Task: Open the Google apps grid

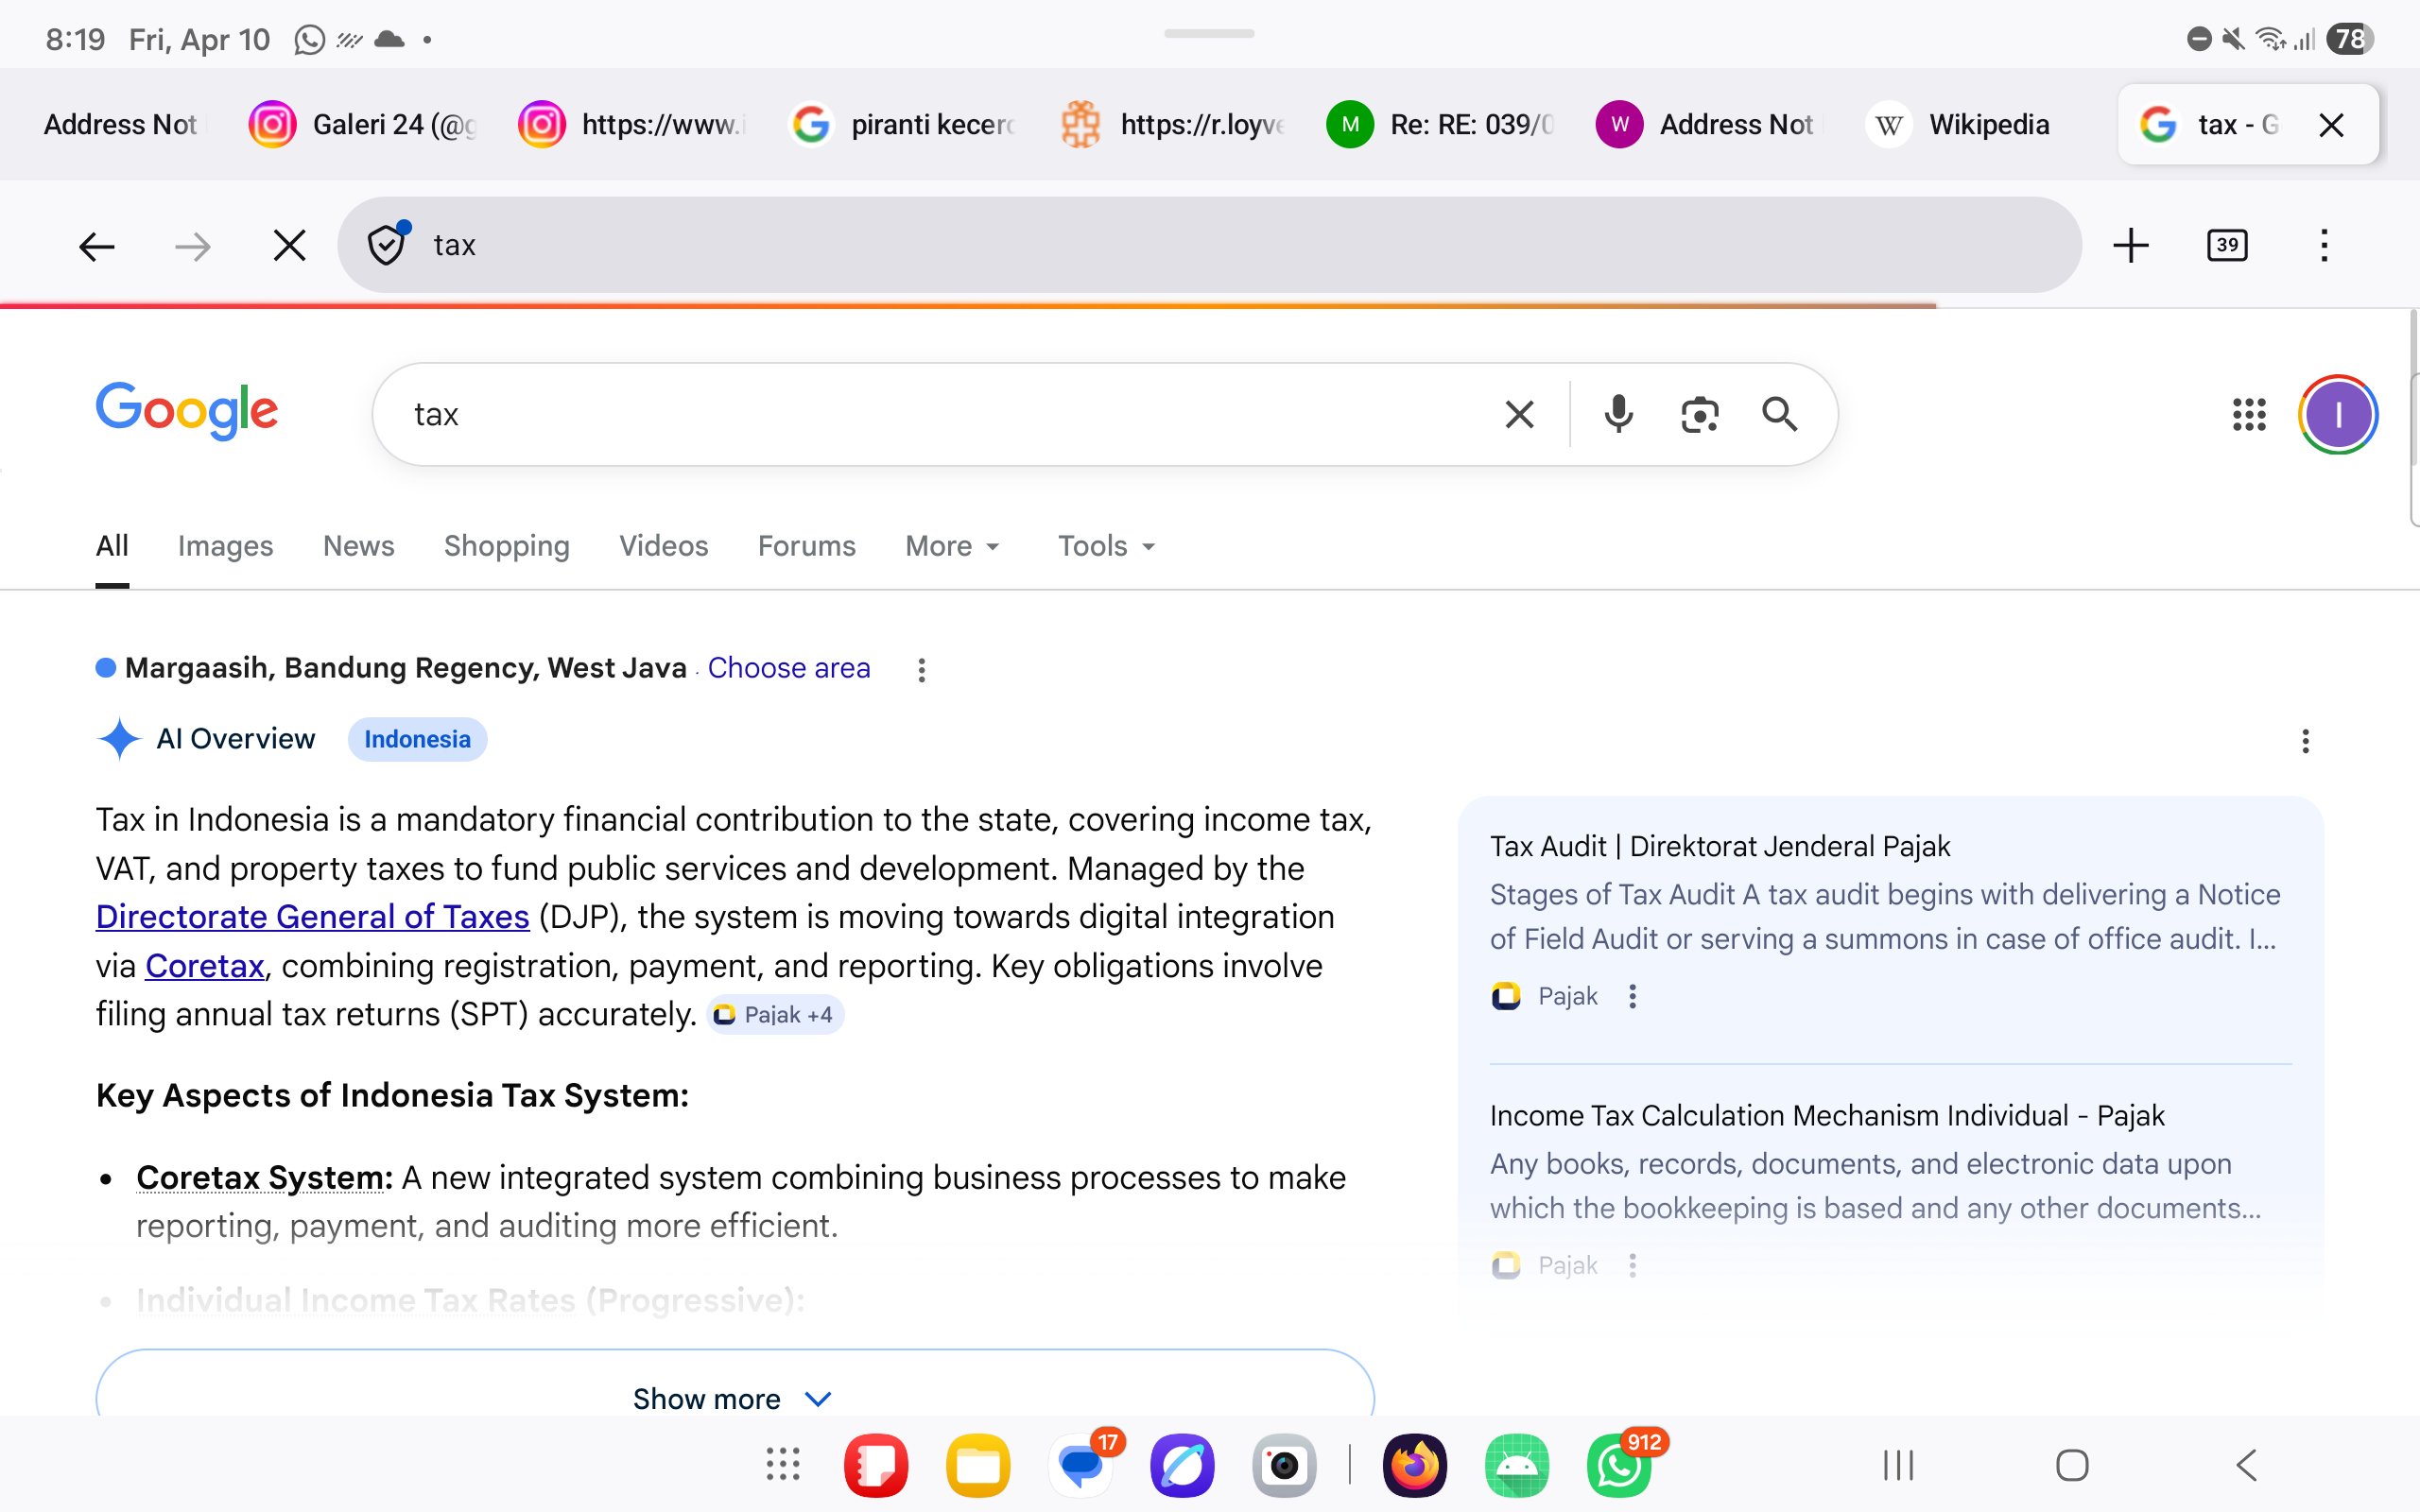Action: click(2250, 413)
